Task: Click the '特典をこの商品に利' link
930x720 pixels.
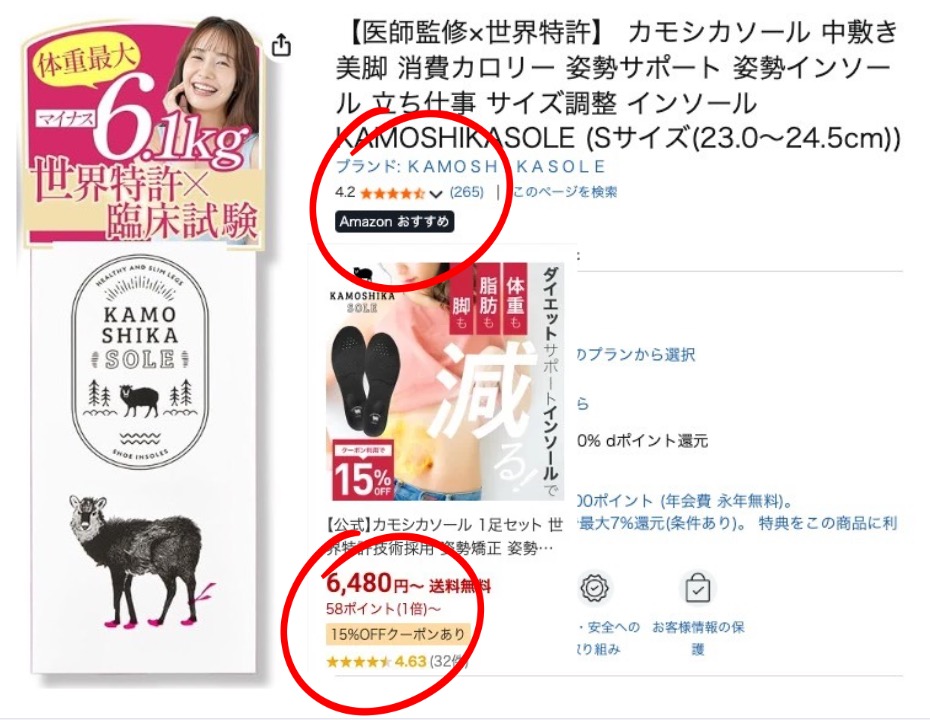Action: [x=828, y=523]
